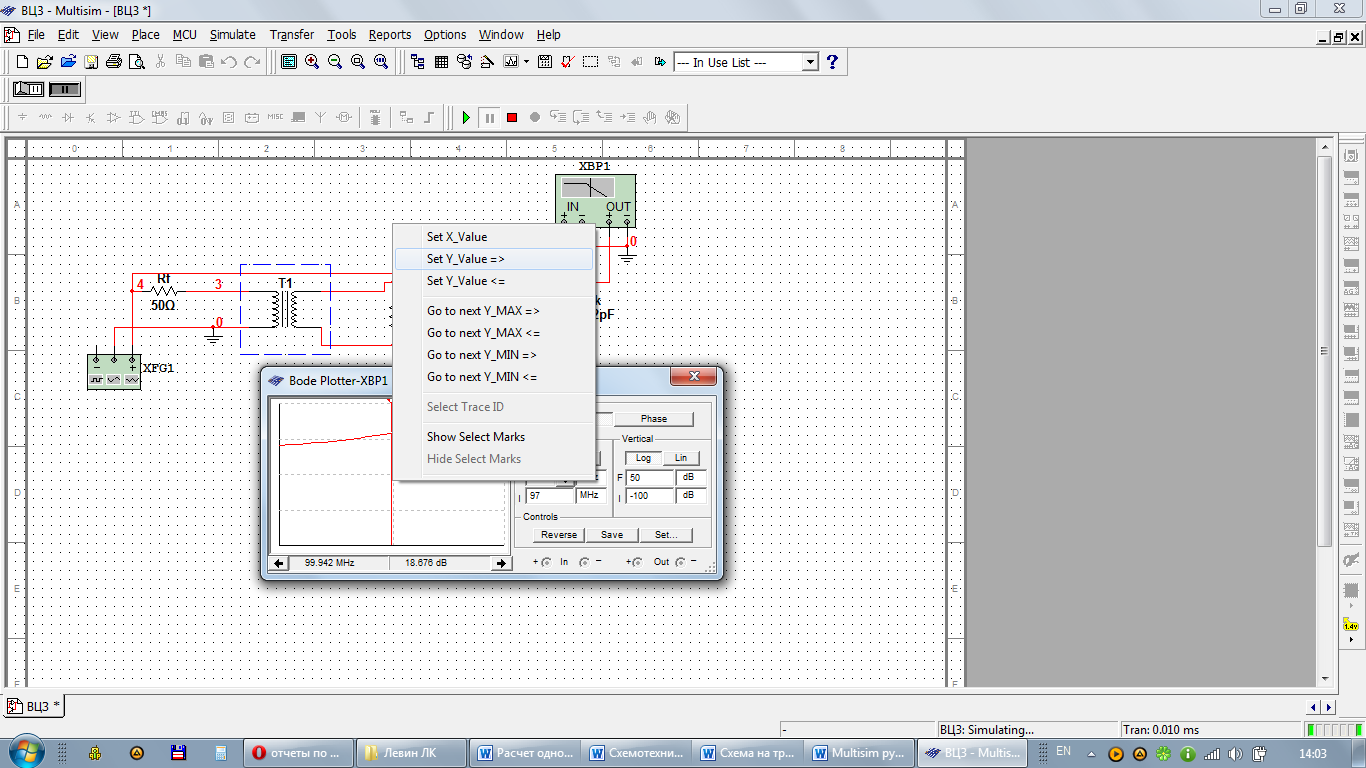This screenshot has width=1366, height=768.
Task: Create a new design file
Action: click(x=22, y=62)
